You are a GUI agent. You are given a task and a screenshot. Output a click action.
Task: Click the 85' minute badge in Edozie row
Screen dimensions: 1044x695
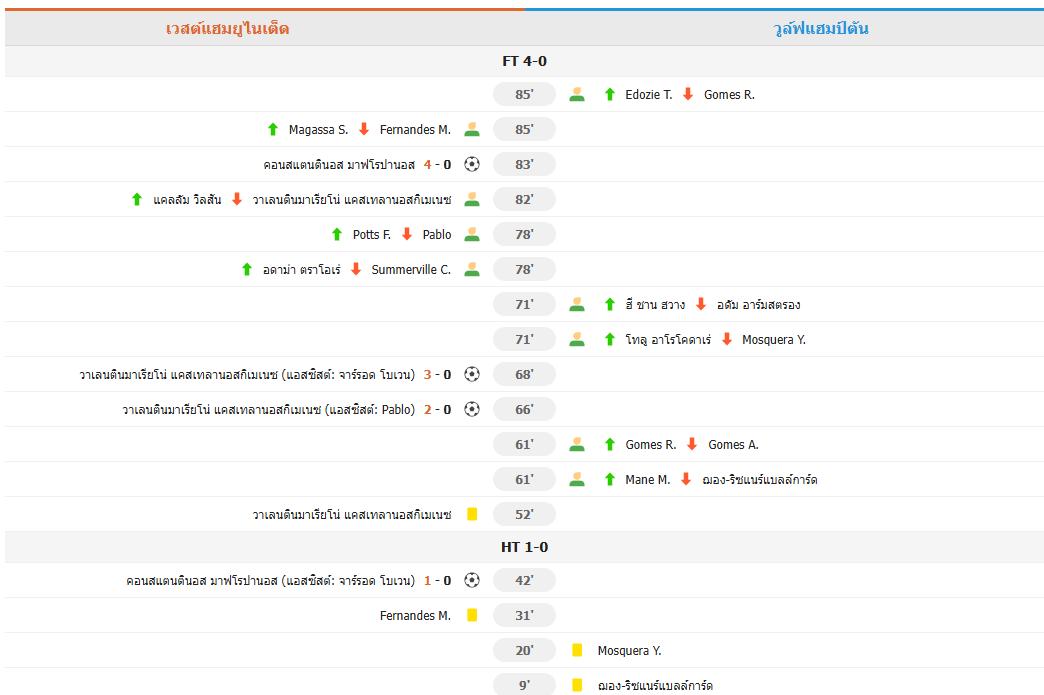coord(524,94)
